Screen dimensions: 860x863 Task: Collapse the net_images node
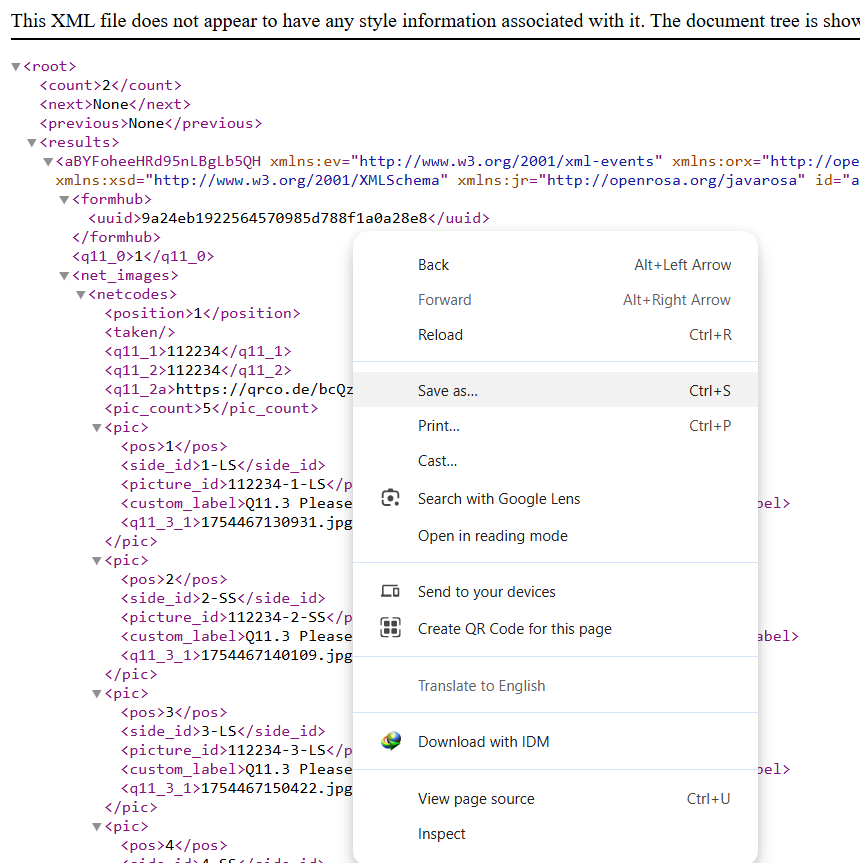(x=64, y=276)
